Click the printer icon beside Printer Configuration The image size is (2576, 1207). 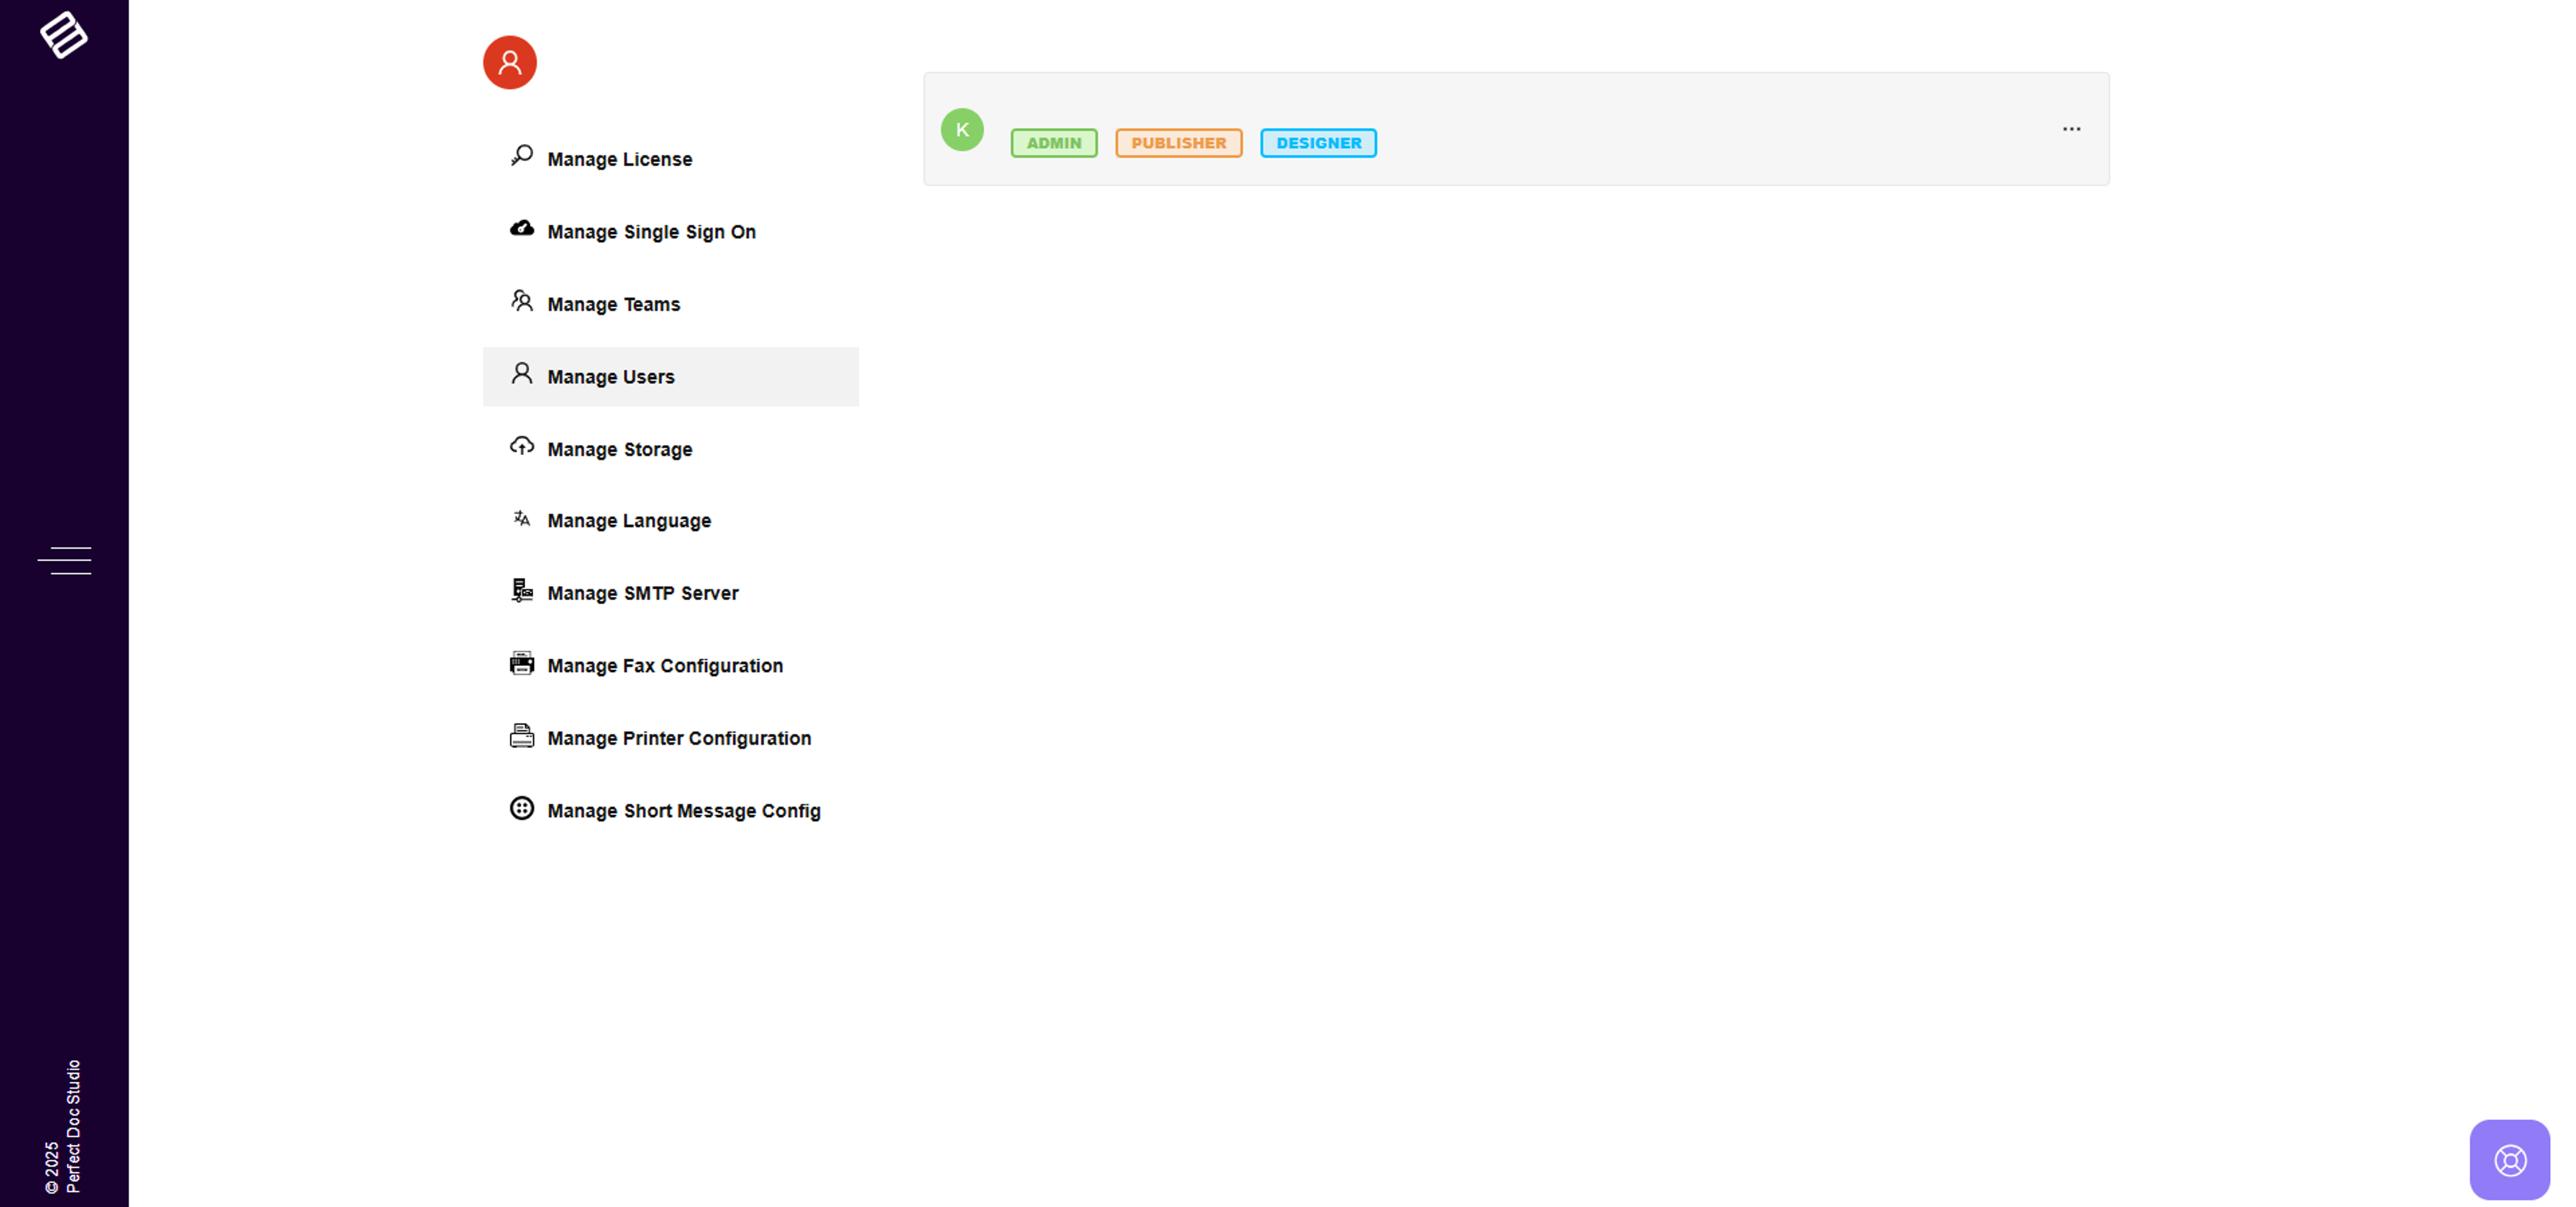pos(522,736)
